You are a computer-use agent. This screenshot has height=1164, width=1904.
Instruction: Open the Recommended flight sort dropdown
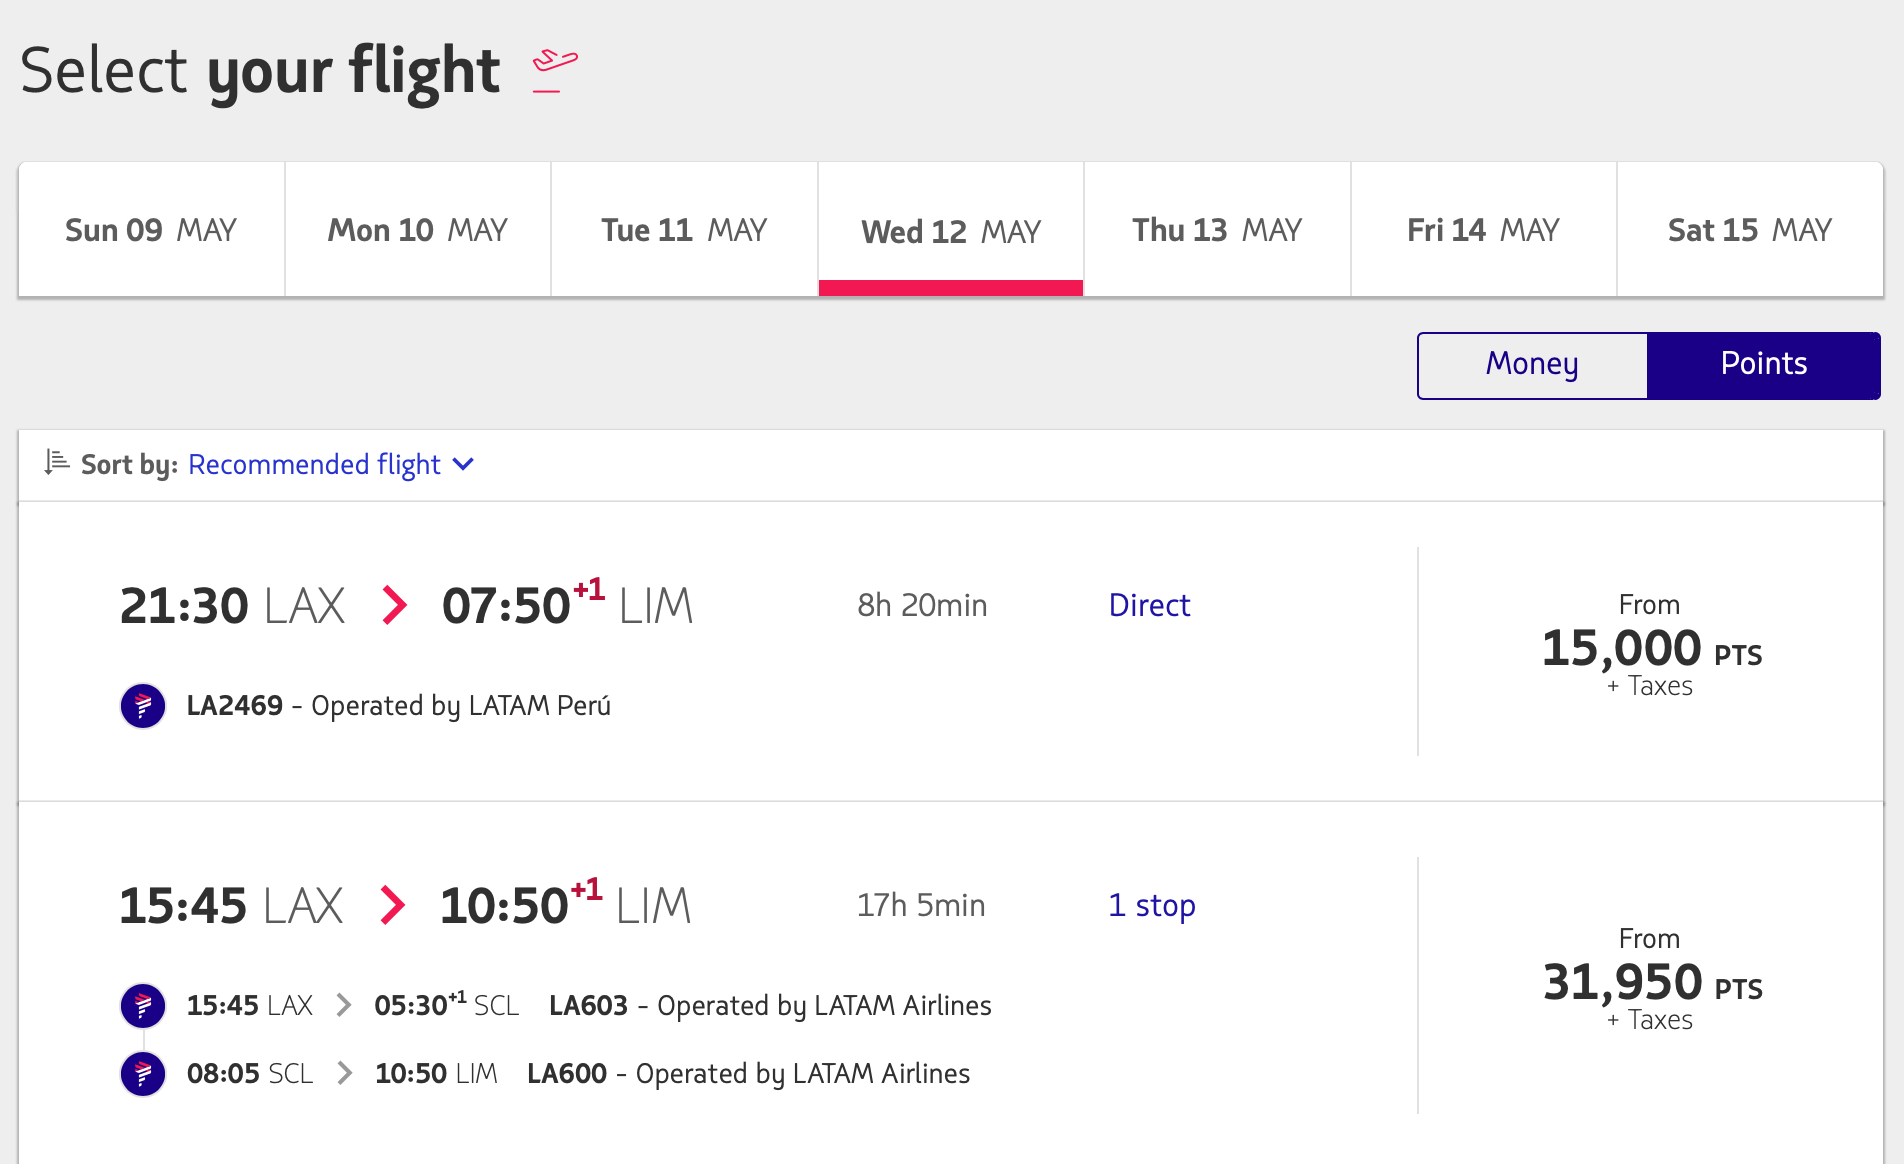[313, 464]
